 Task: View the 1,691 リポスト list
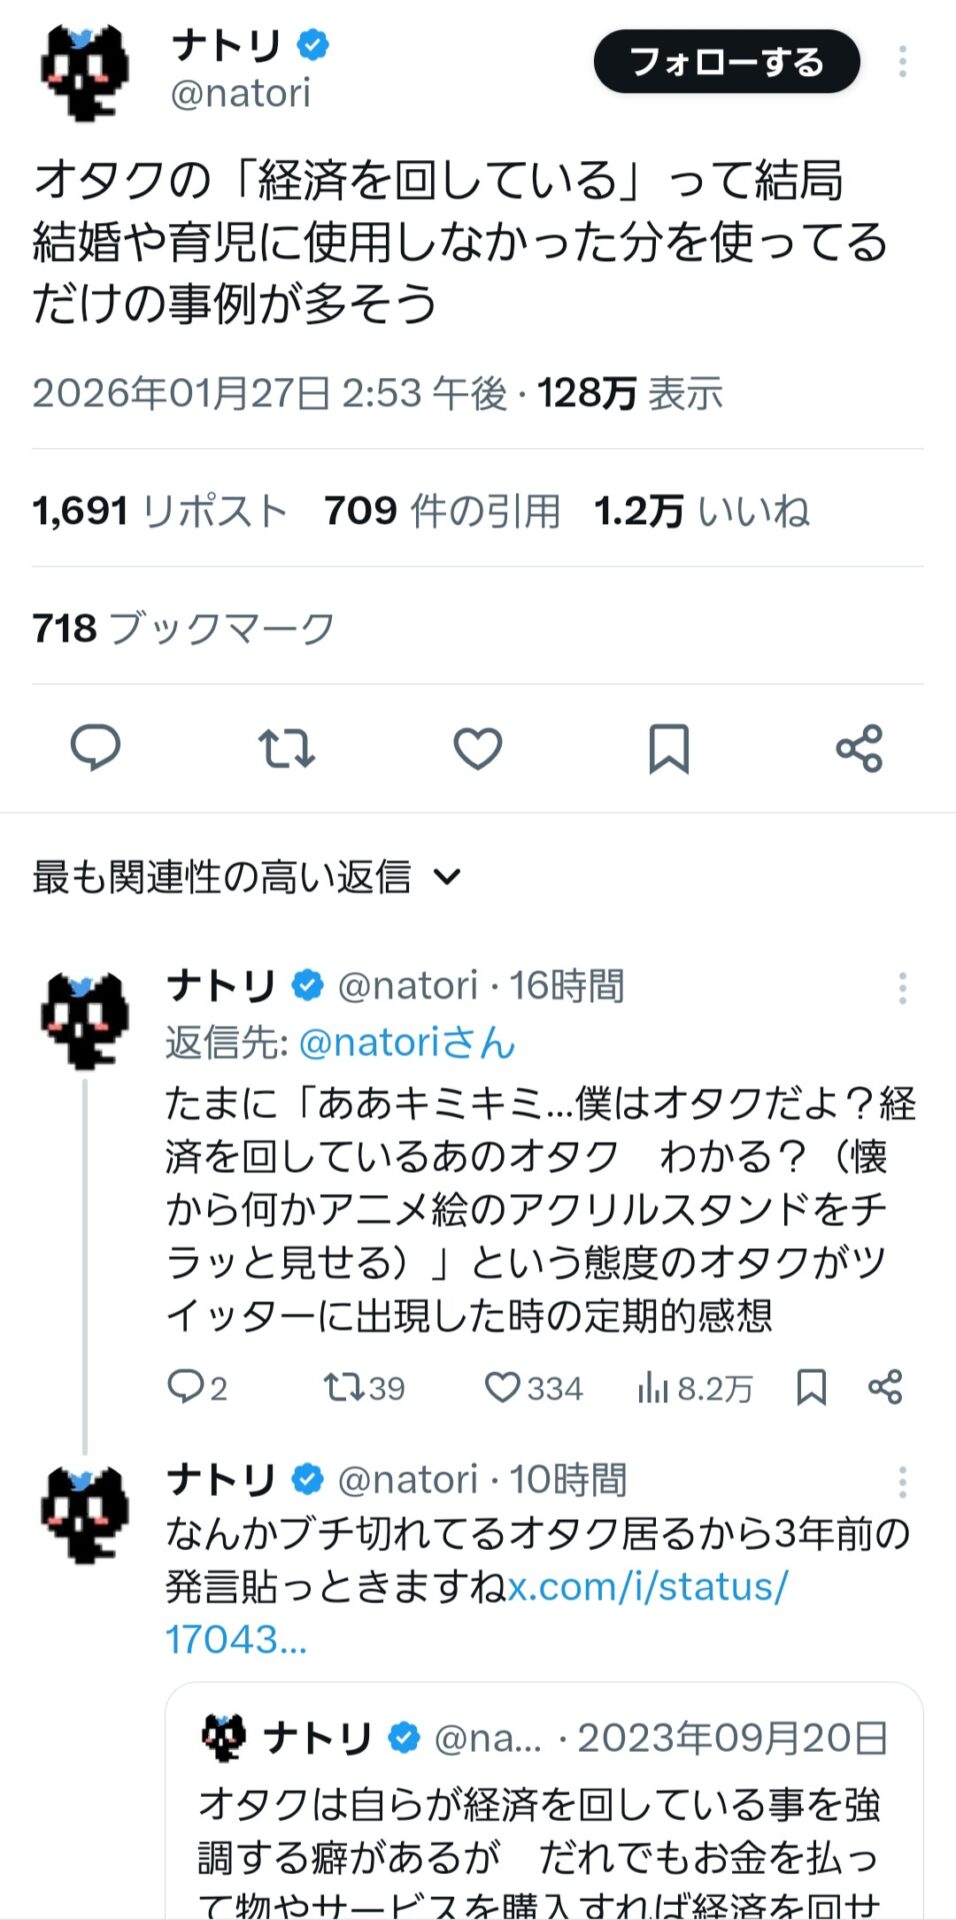[x=160, y=511]
